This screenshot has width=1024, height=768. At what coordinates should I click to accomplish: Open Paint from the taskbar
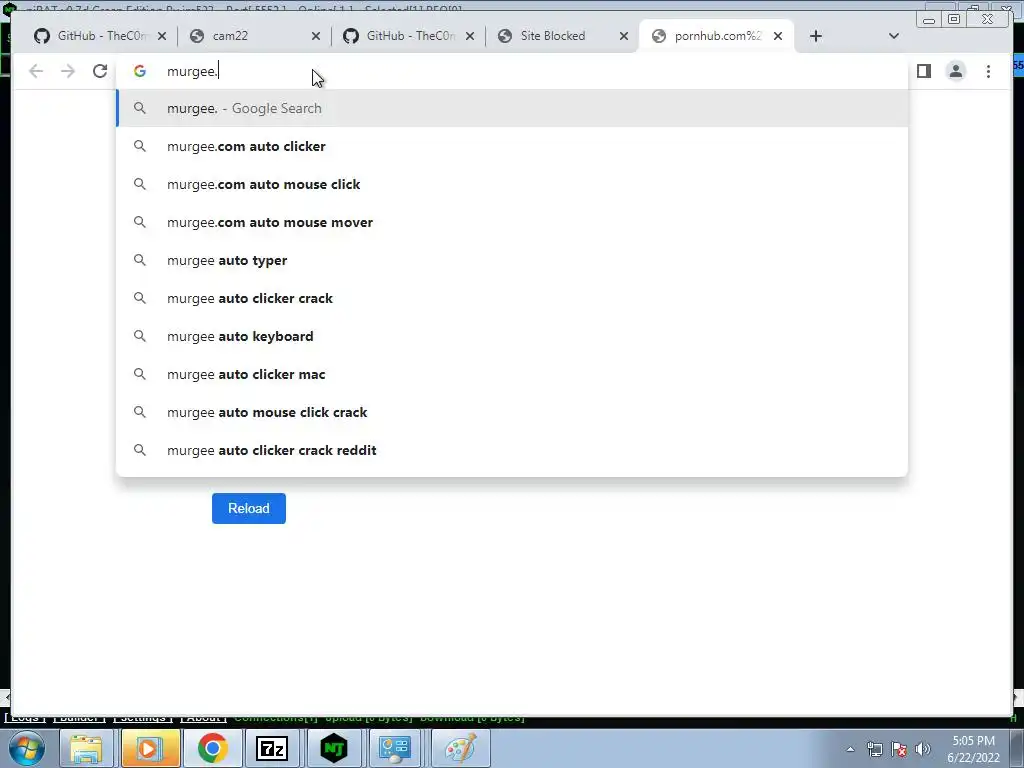pyautogui.click(x=460, y=748)
